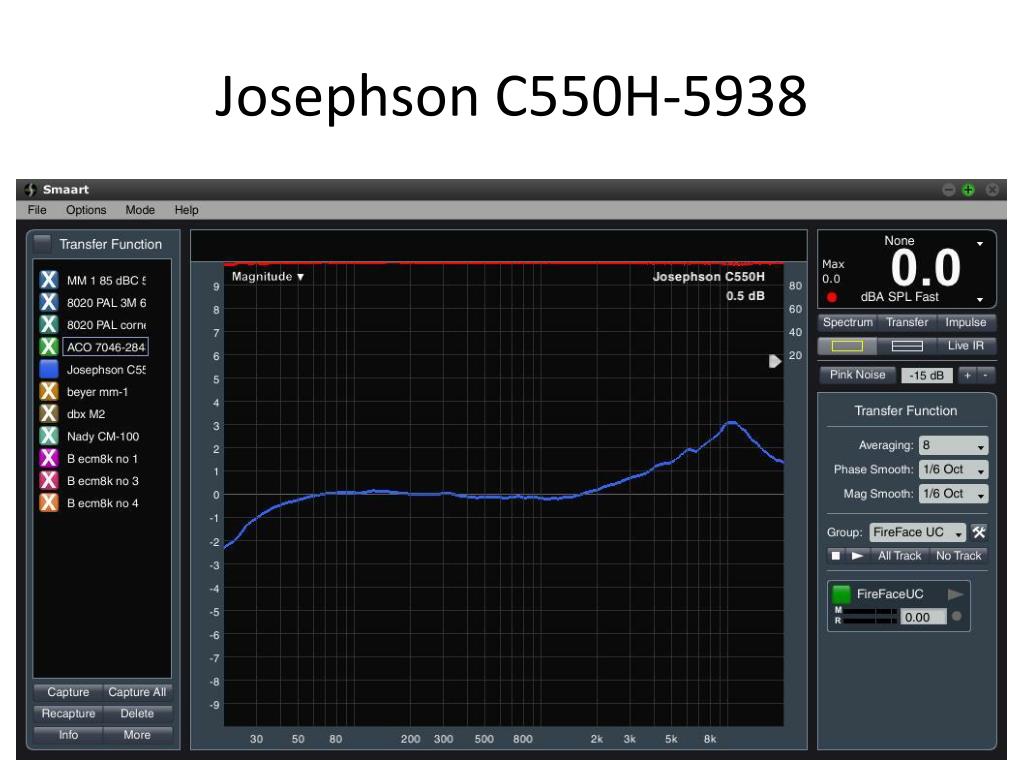This screenshot has height=768, width=1024.
Task: Toggle visibility of ACO 7046-284 trace
Action: (48, 347)
